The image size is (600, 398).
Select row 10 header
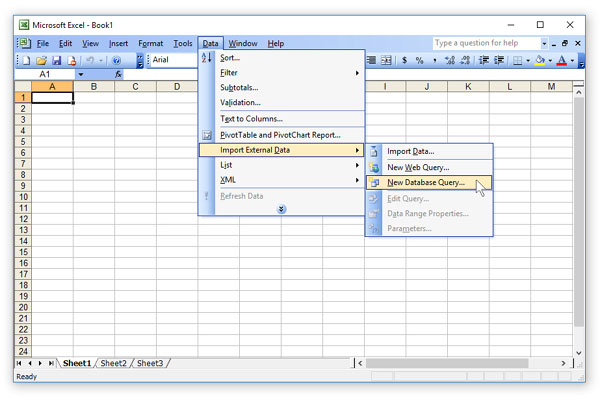pyautogui.click(x=23, y=197)
